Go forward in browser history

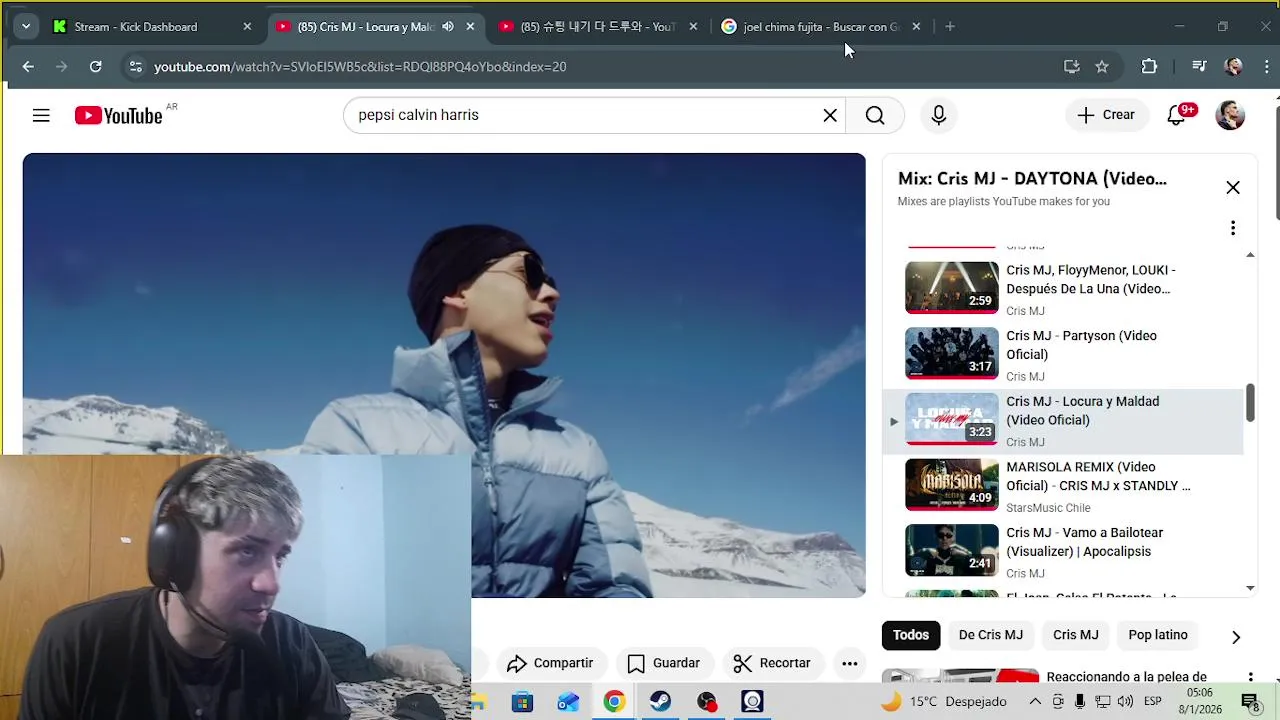pyautogui.click(x=61, y=67)
